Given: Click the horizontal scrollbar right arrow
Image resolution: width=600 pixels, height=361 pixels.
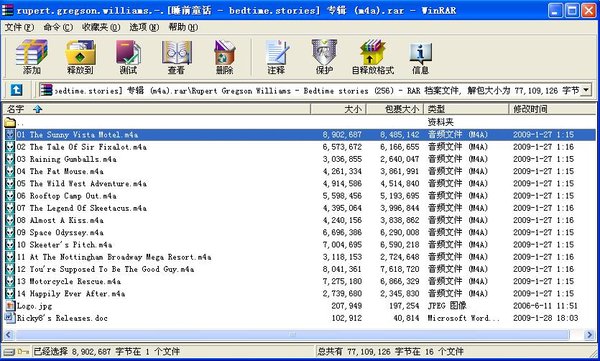Looking at the screenshot, I should click(x=590, y=335).
